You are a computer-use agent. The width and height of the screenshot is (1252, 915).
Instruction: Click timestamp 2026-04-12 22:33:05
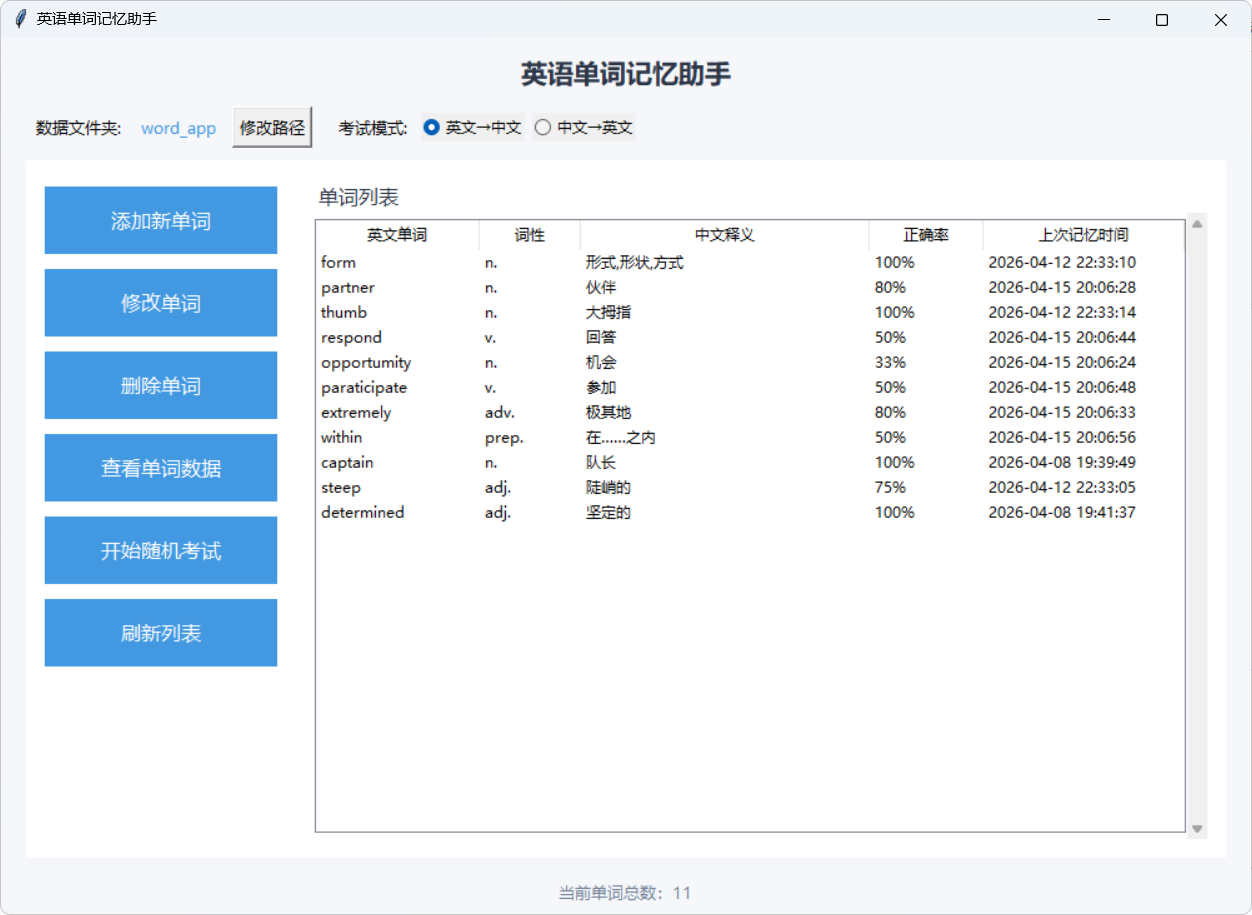1062,487
